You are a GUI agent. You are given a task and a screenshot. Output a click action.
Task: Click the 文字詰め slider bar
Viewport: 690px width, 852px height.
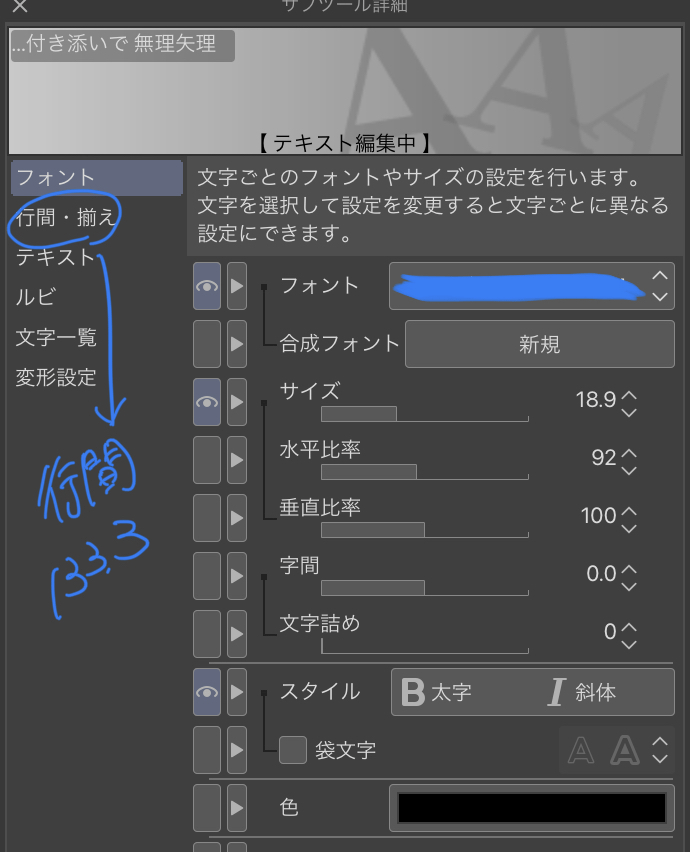(425, 646)
